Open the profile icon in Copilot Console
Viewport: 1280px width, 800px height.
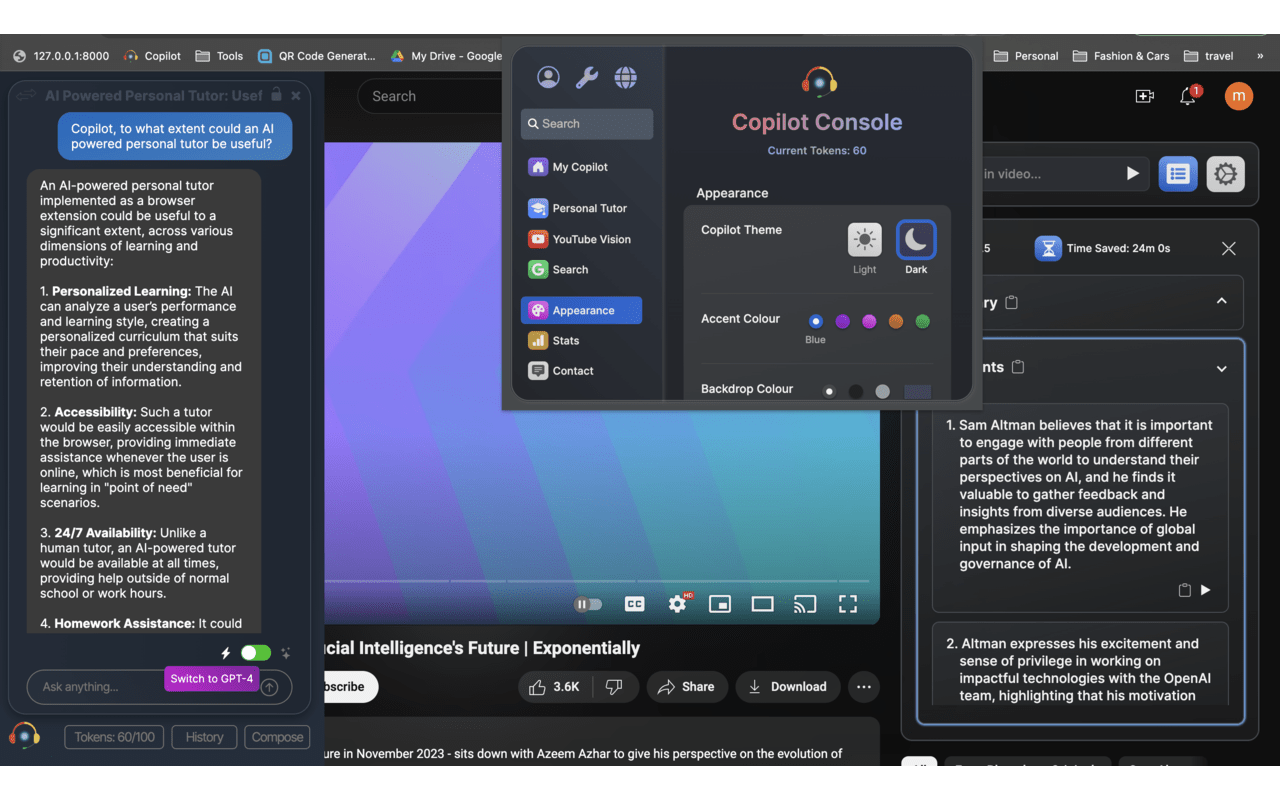pos(548,77)
